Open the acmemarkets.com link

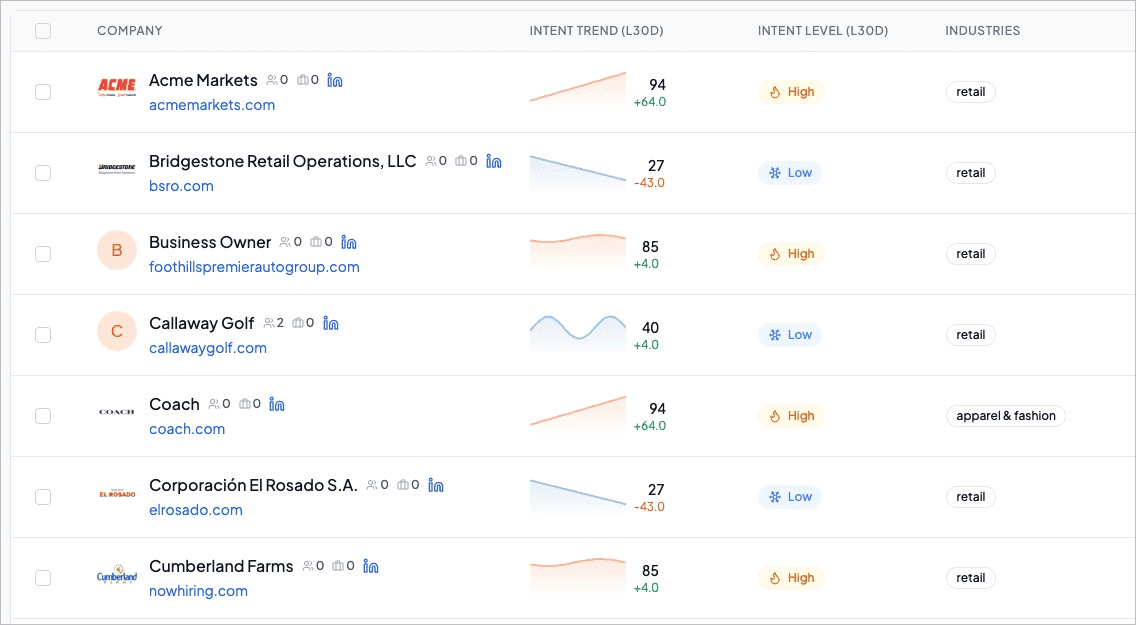pos(212,105)
